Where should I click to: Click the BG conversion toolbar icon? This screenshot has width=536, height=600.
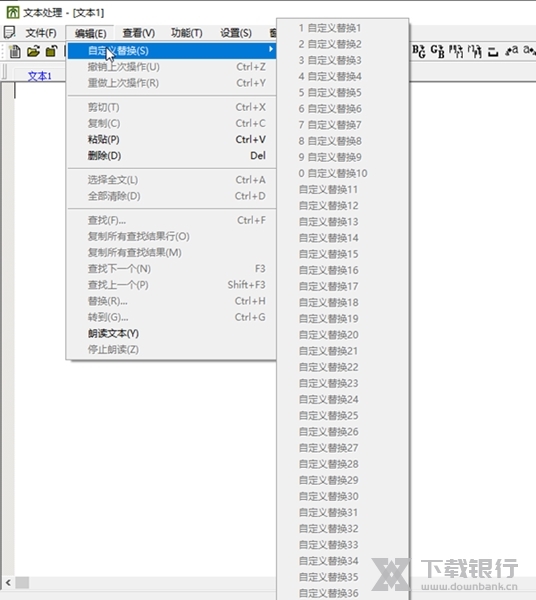[x=419, y=51]
